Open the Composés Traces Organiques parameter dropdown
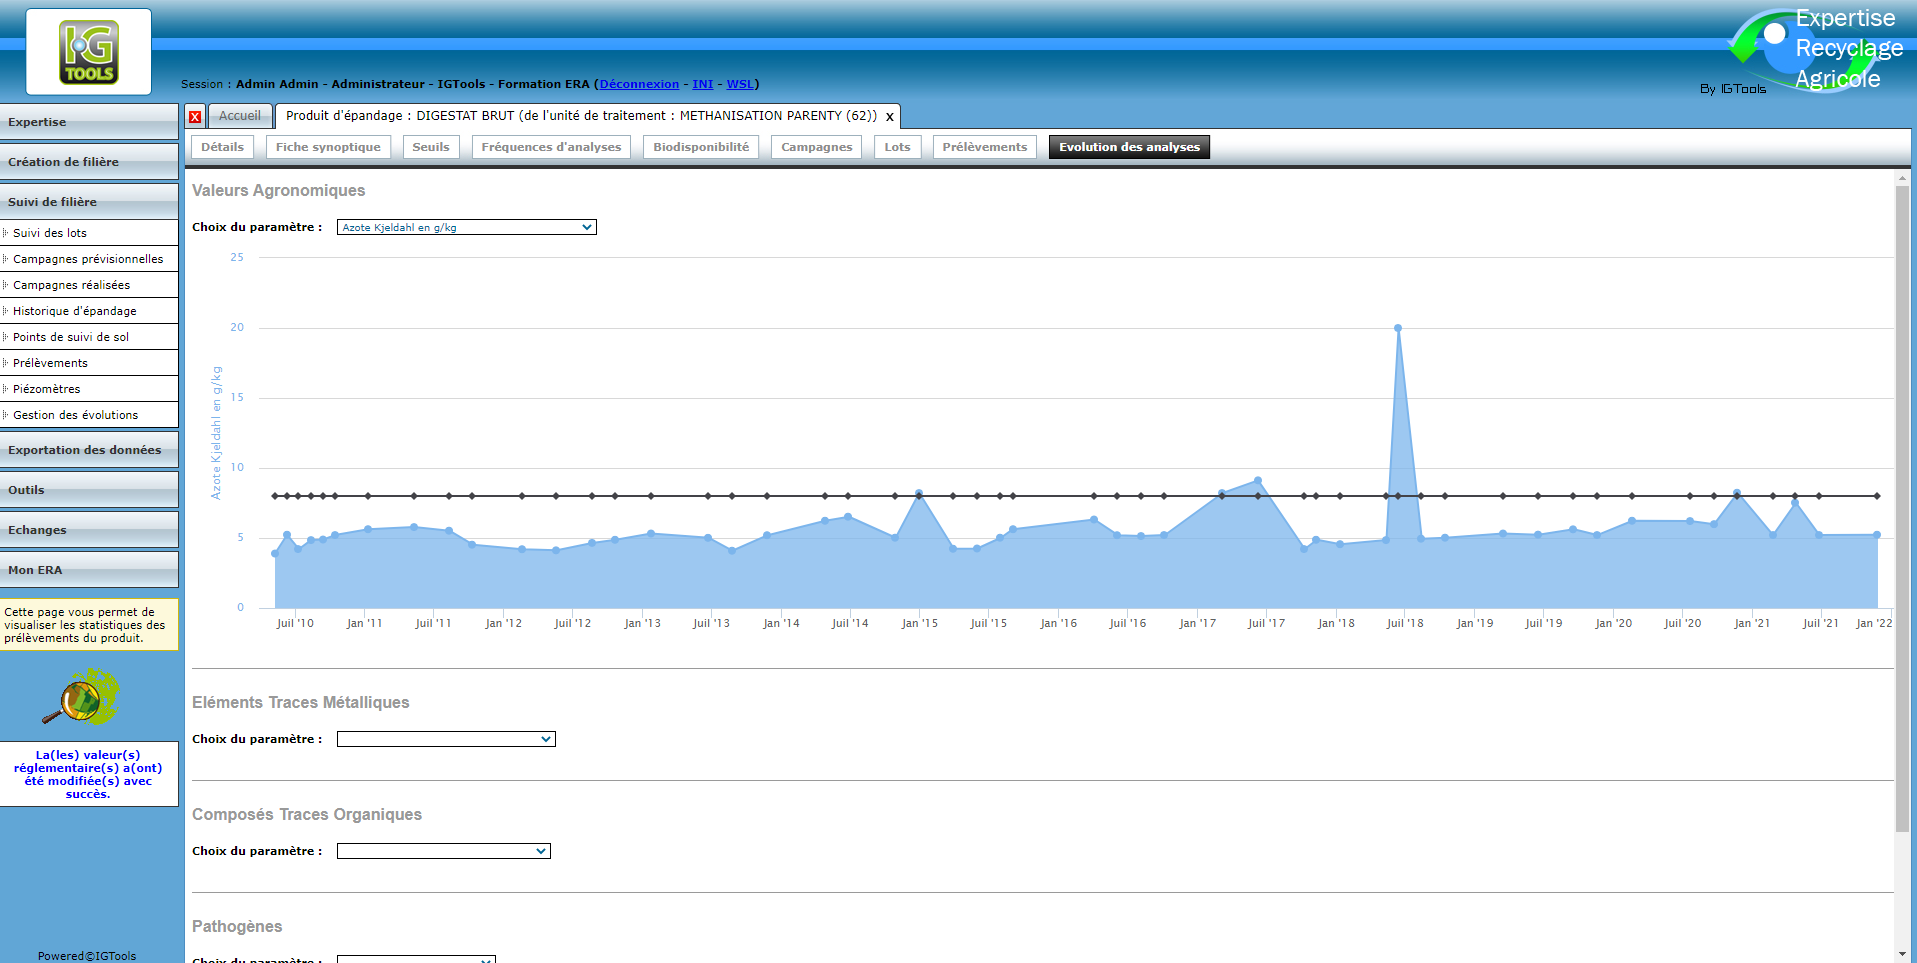 point(443,852)
